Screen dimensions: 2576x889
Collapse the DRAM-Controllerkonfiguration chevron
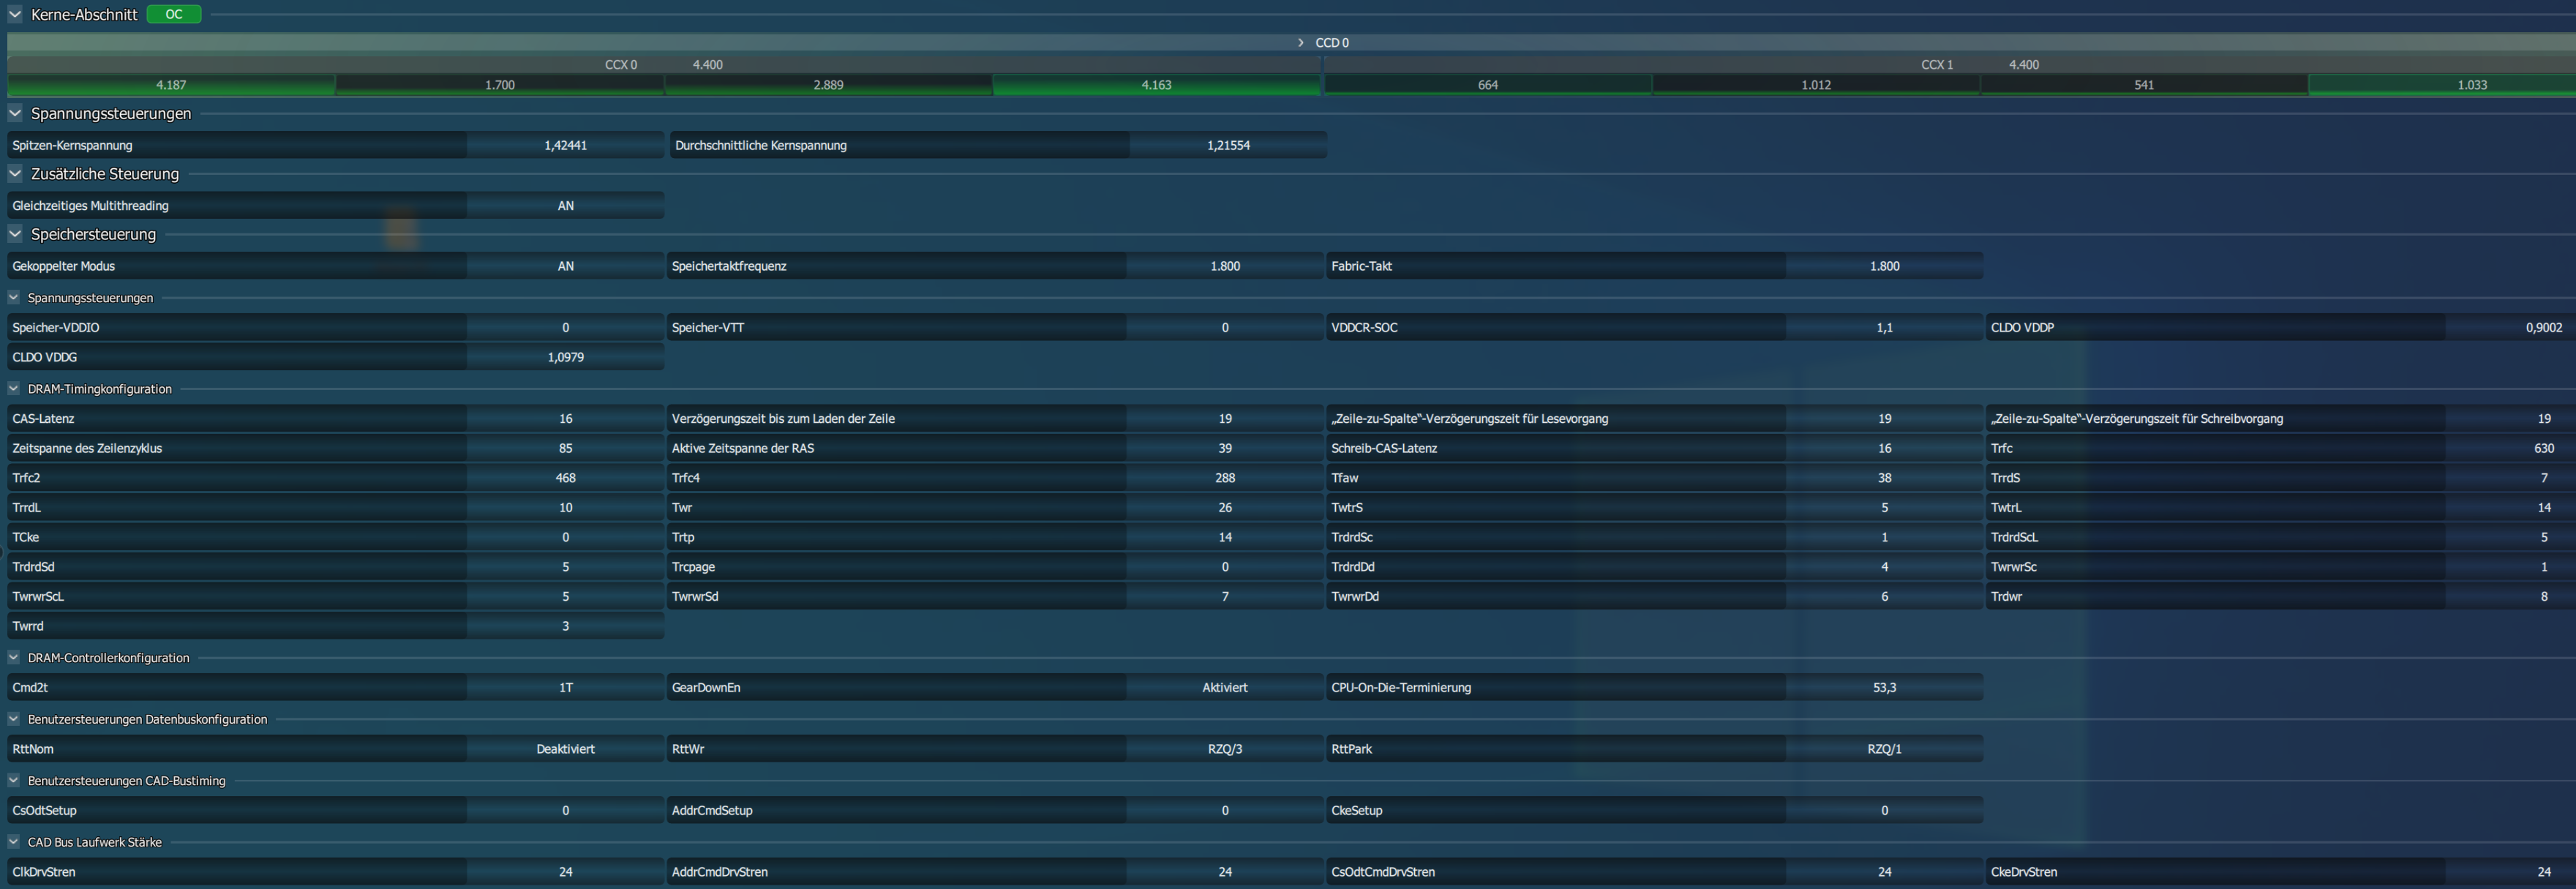(14, 658)
